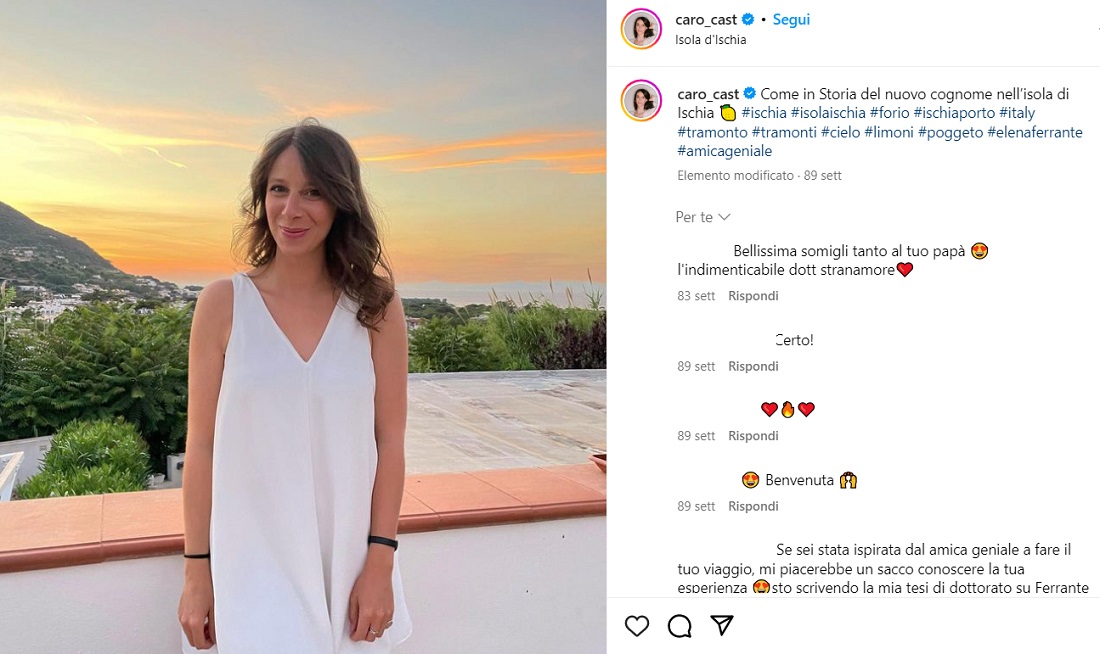Reply to the hearts and fire comment
The height and width of the screenshot is (654, 1100).
753,436
